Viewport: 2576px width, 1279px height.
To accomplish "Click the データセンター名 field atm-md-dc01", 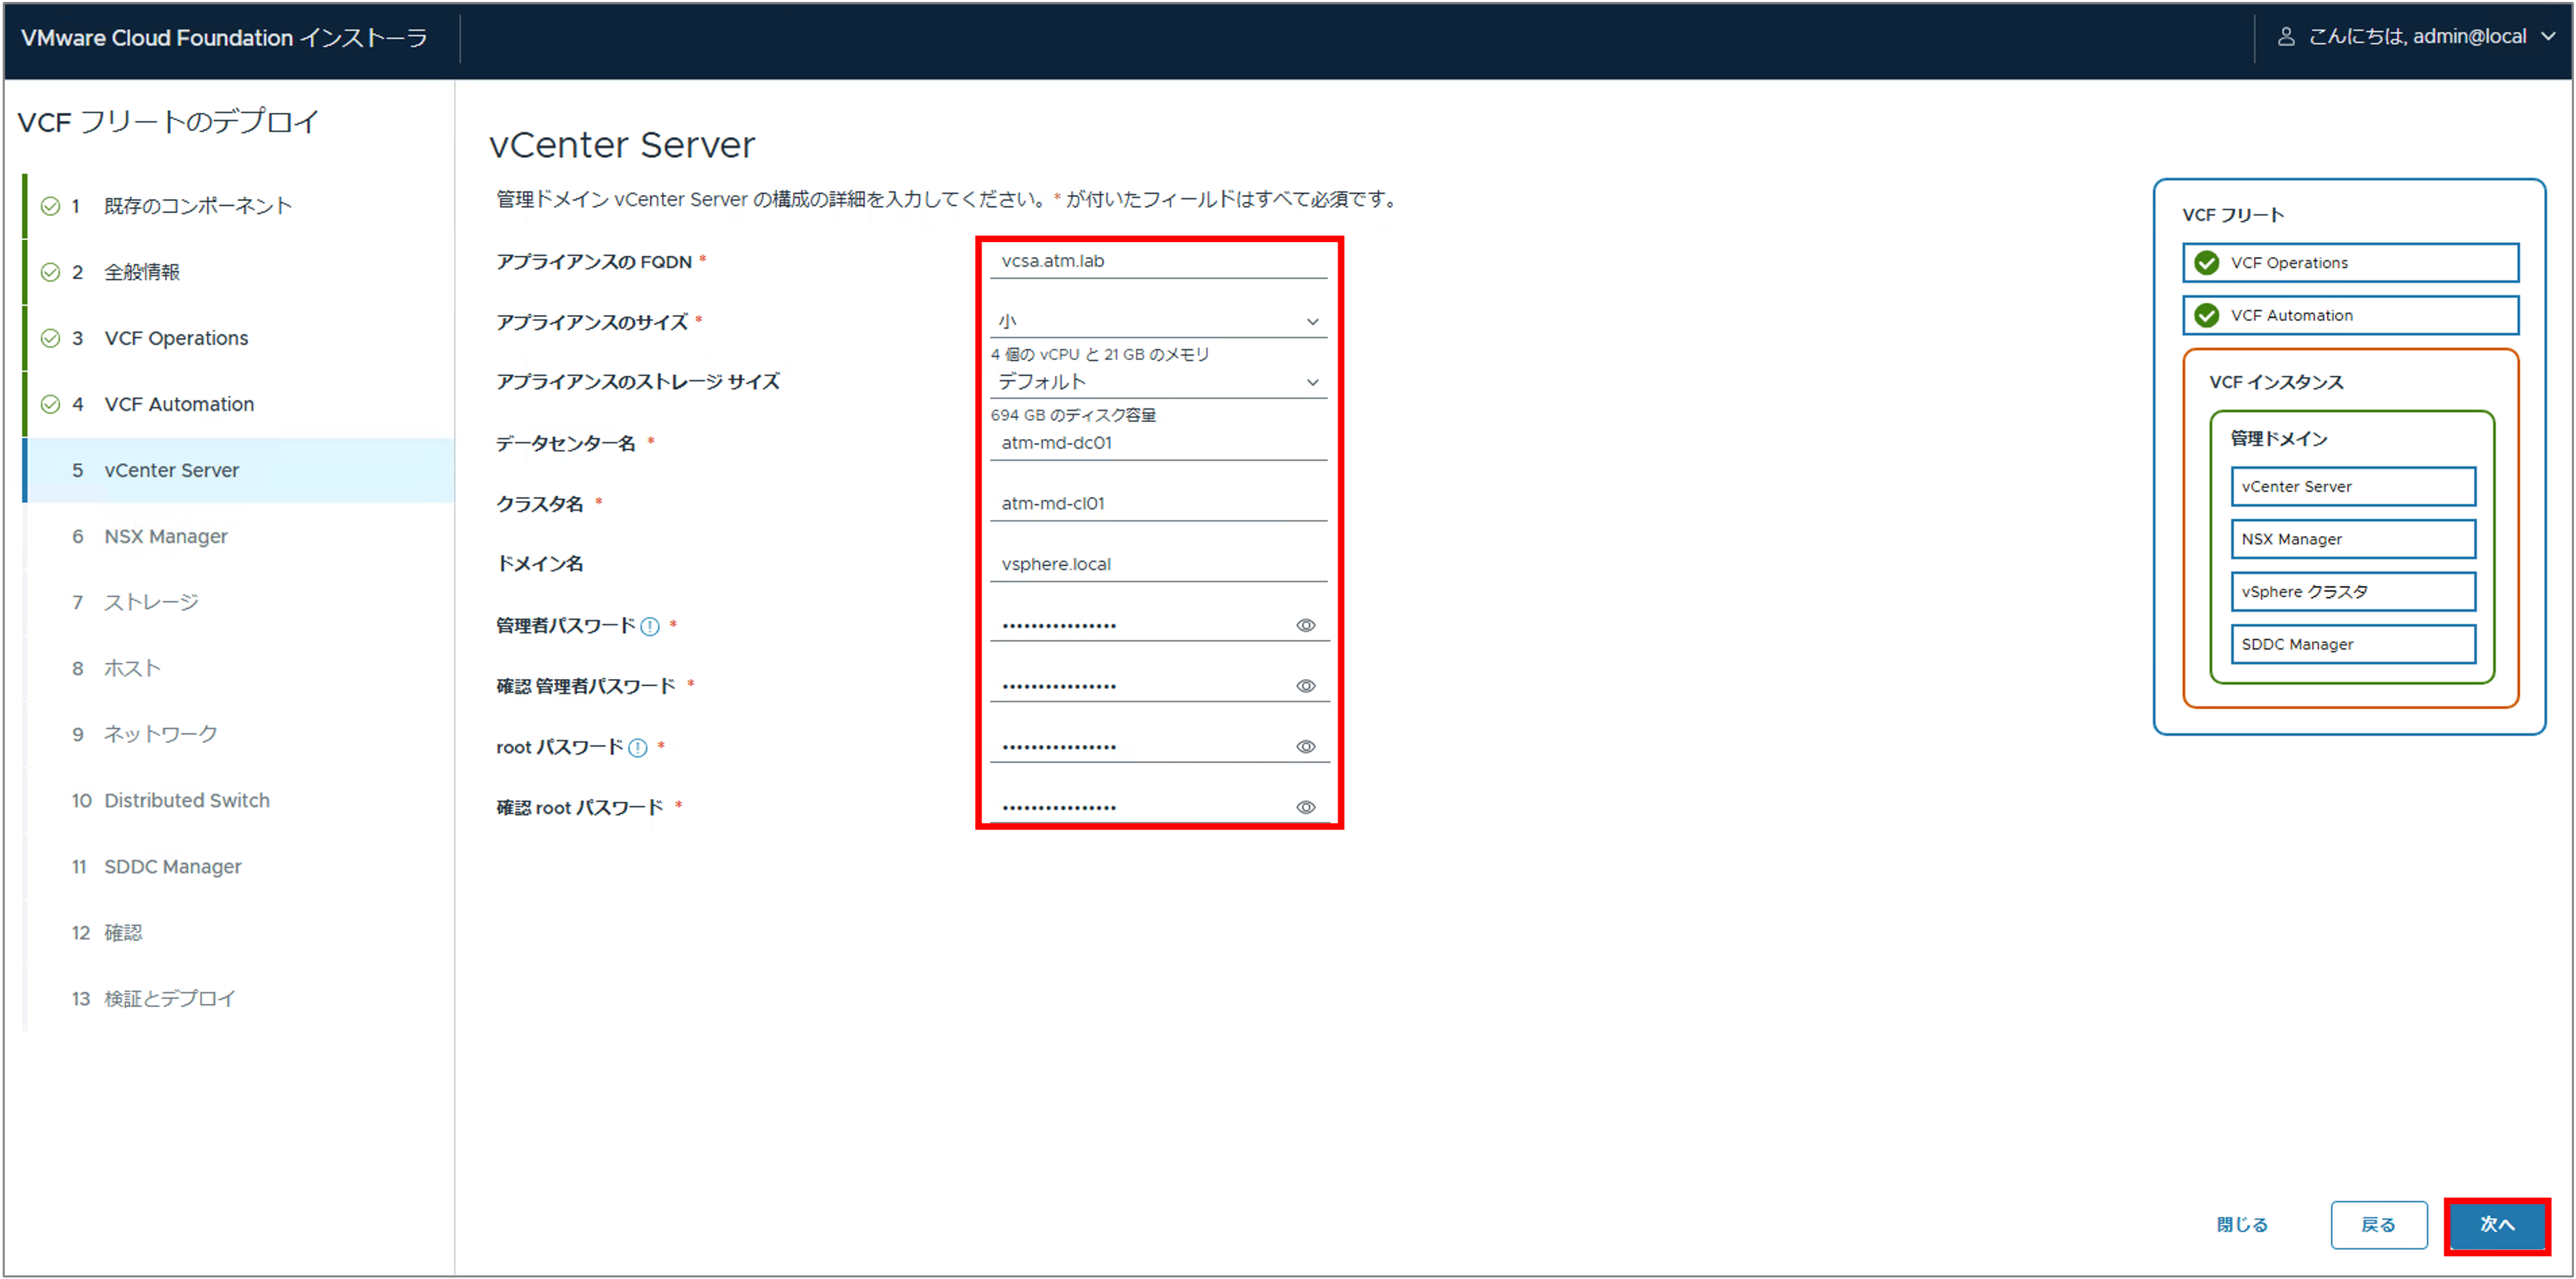I will [1158, 443].
